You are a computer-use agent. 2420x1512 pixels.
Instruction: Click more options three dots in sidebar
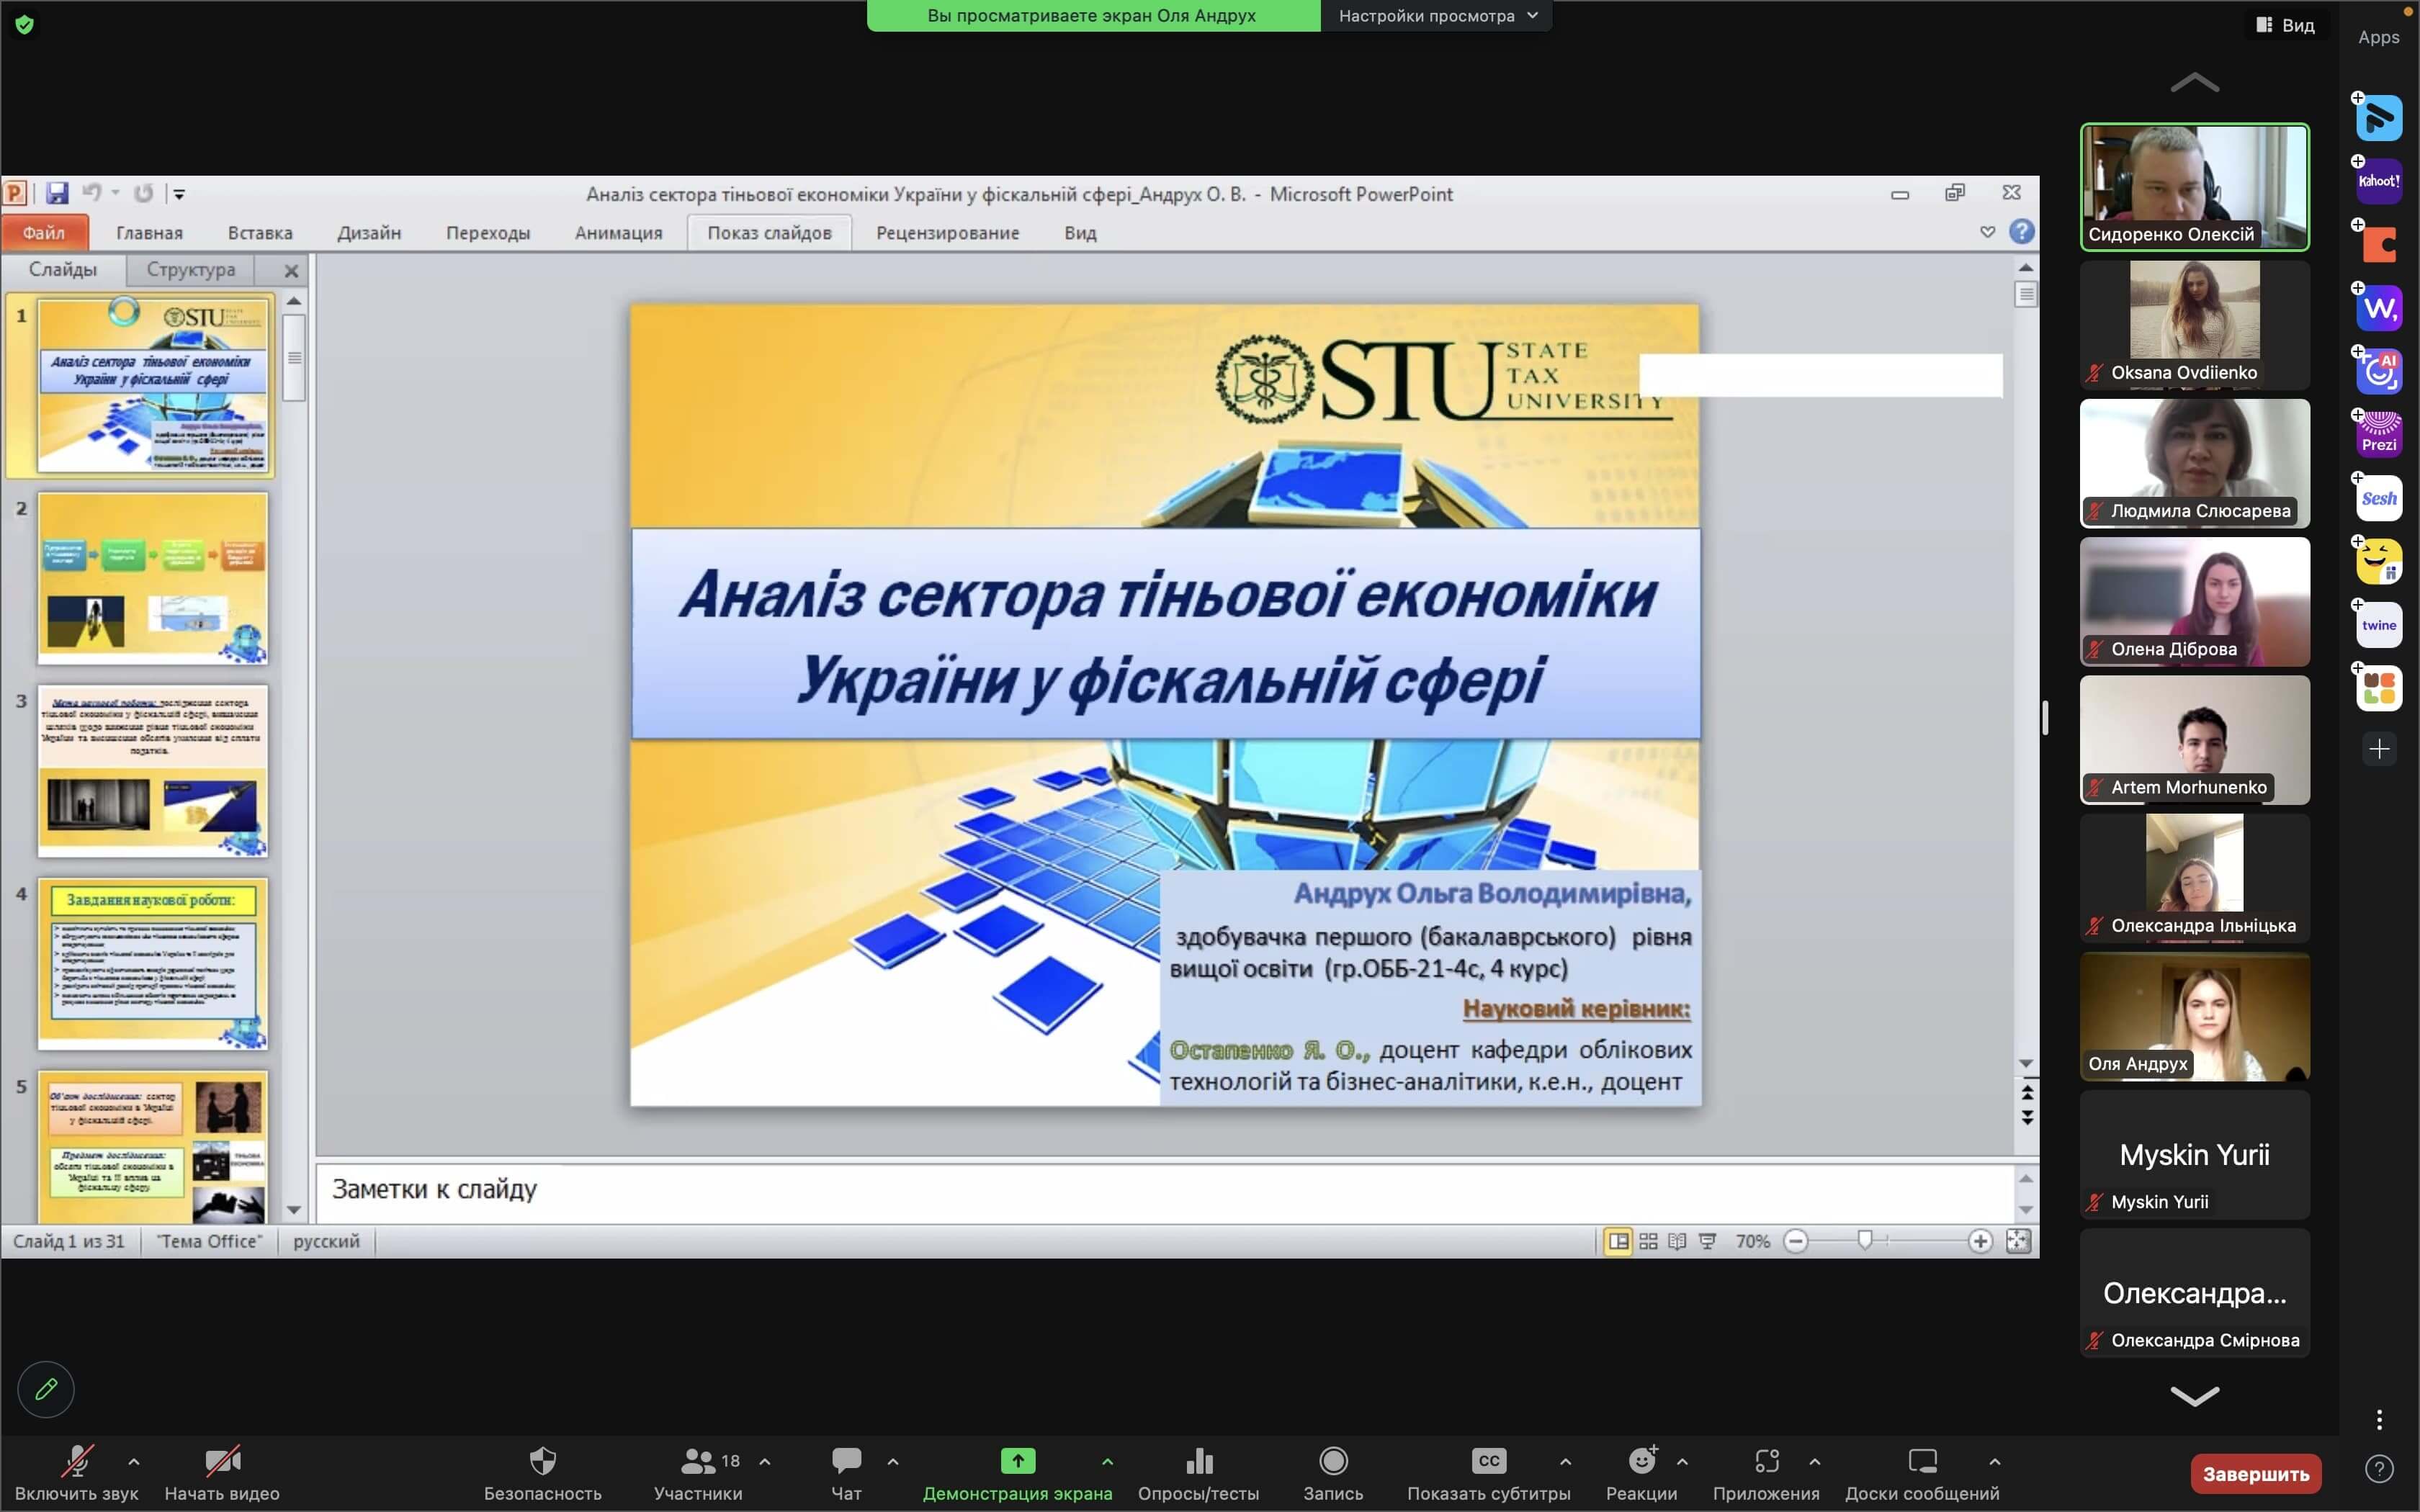pos(2379,1419)
